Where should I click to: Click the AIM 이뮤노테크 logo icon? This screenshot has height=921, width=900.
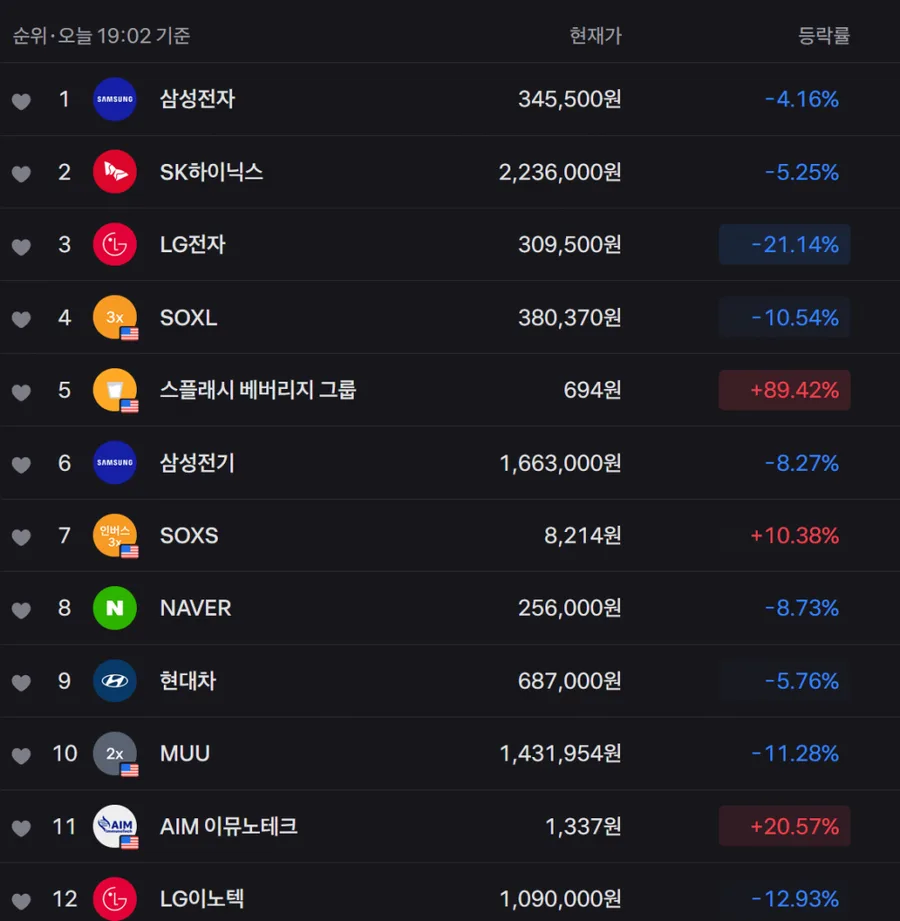pos(115,826)
